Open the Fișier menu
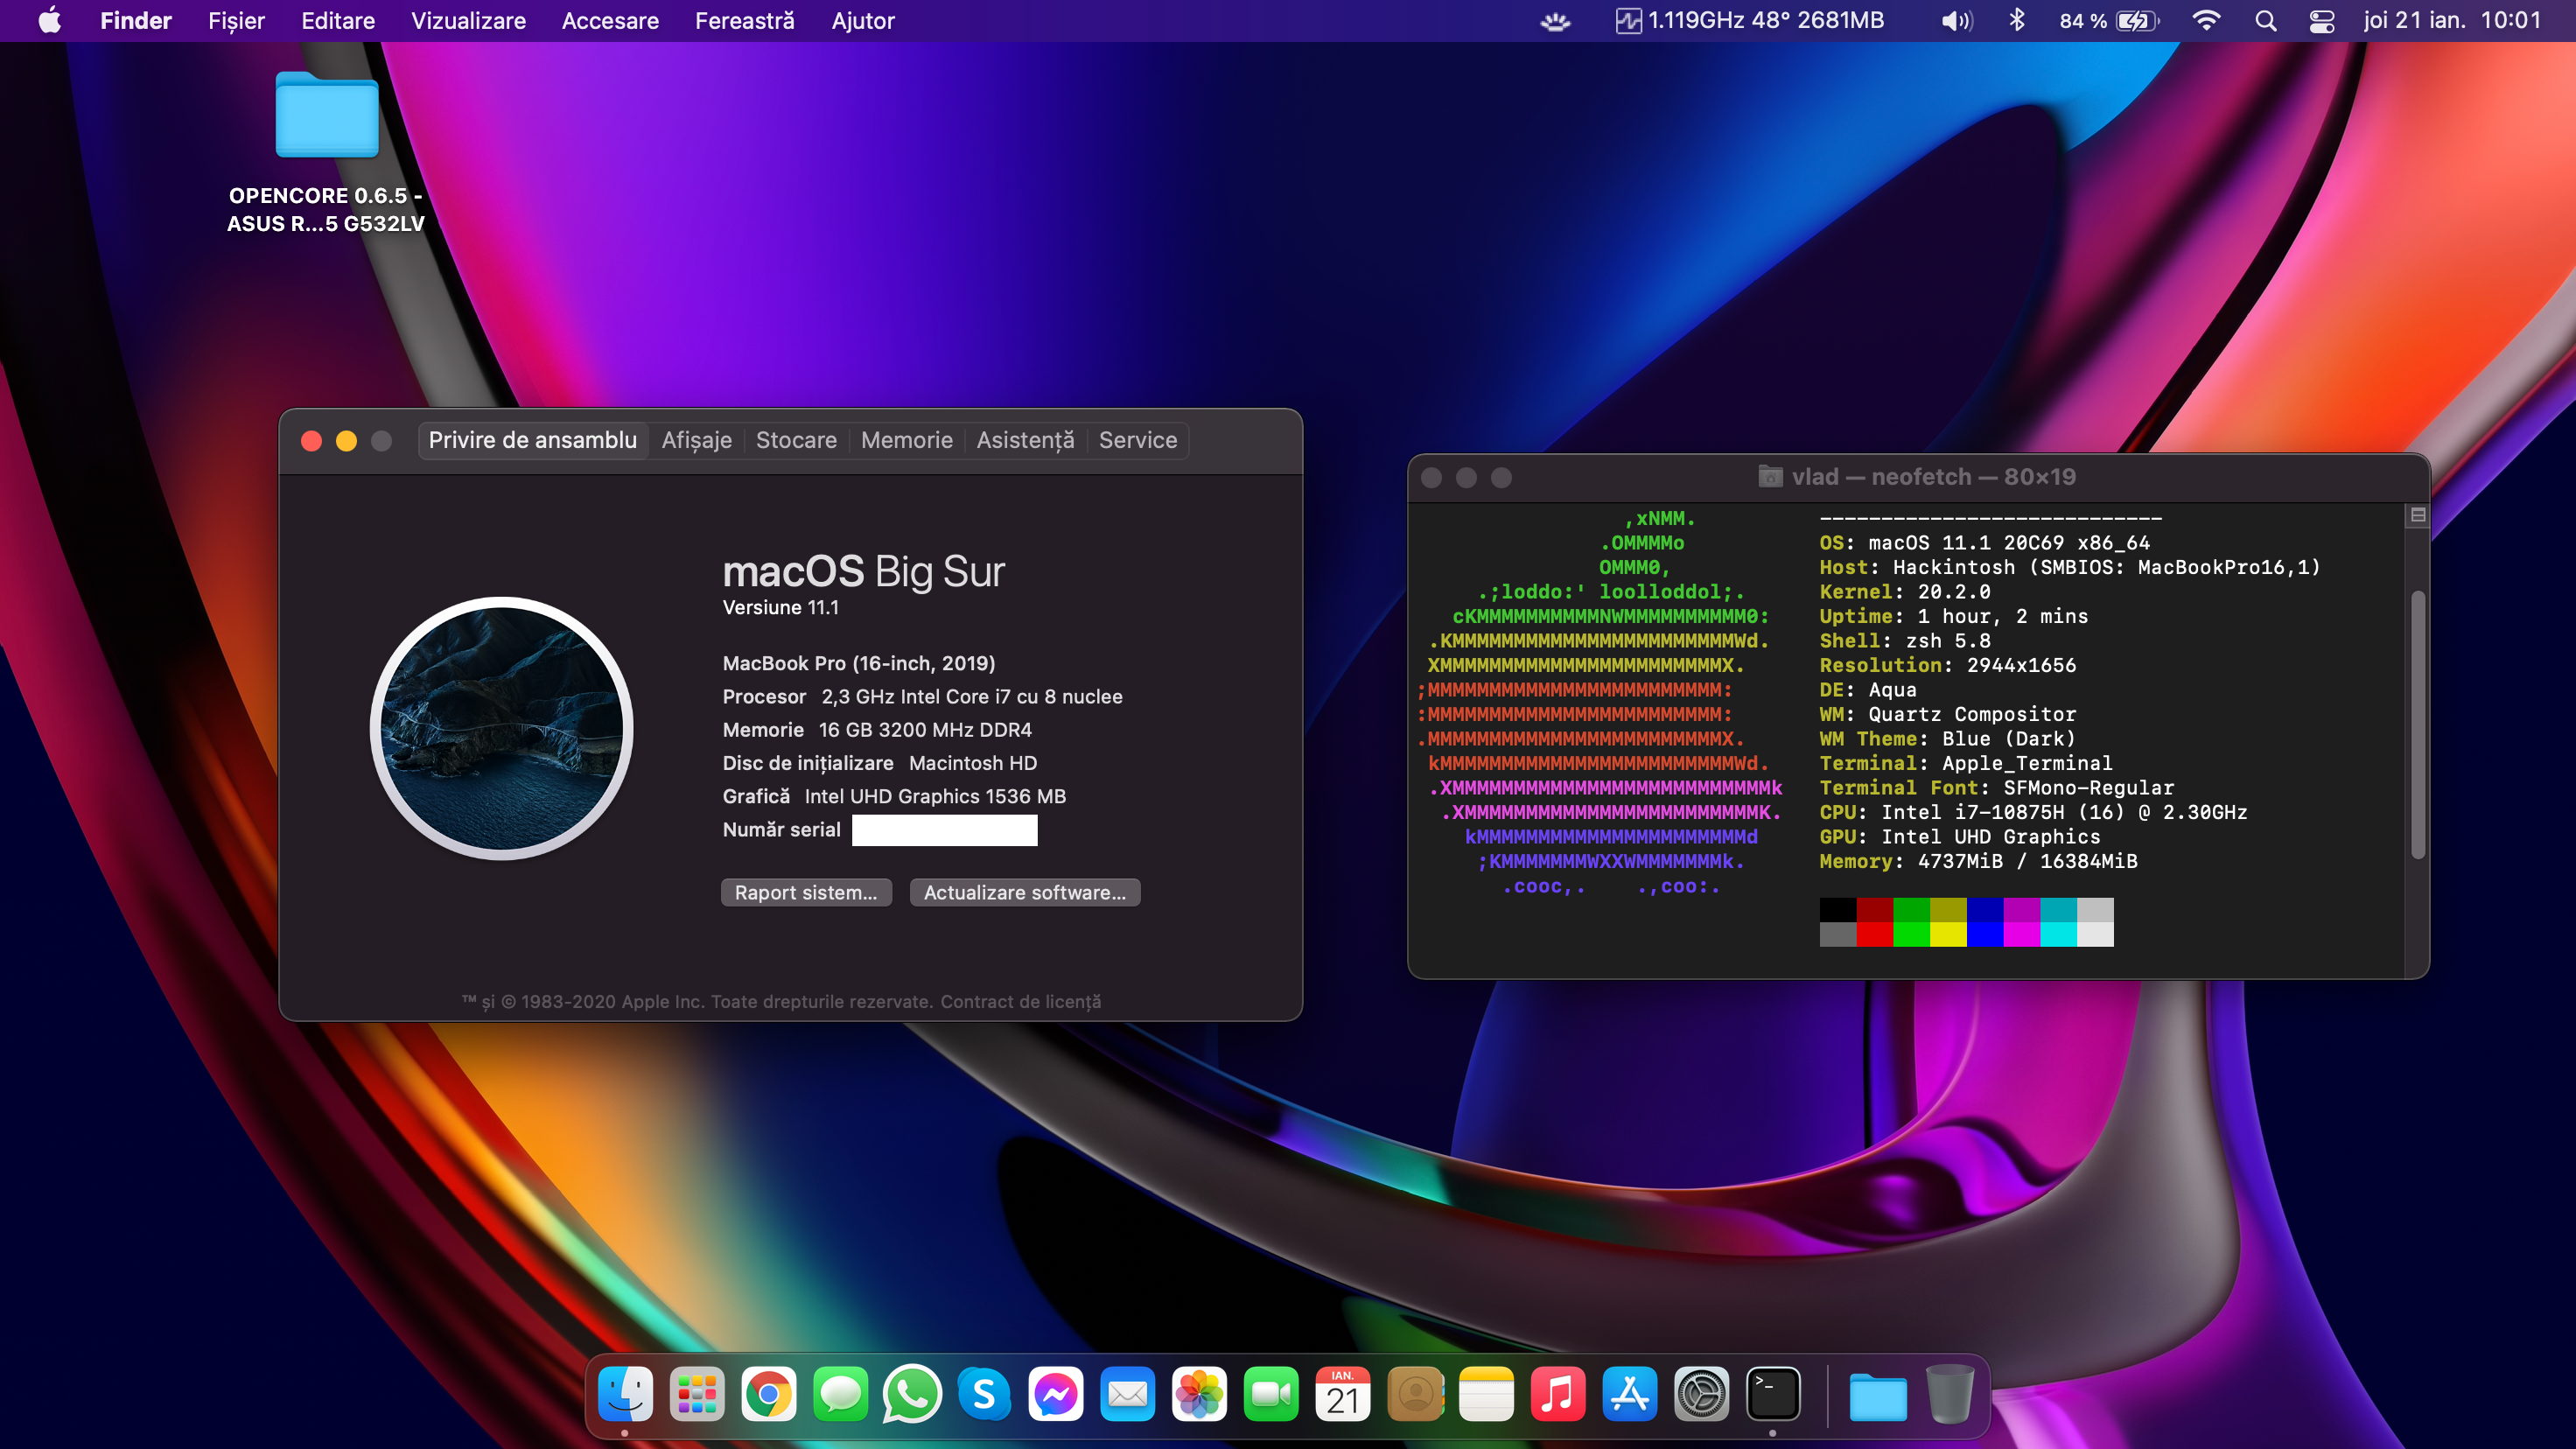2576x1449 pixels. [236, 21]
